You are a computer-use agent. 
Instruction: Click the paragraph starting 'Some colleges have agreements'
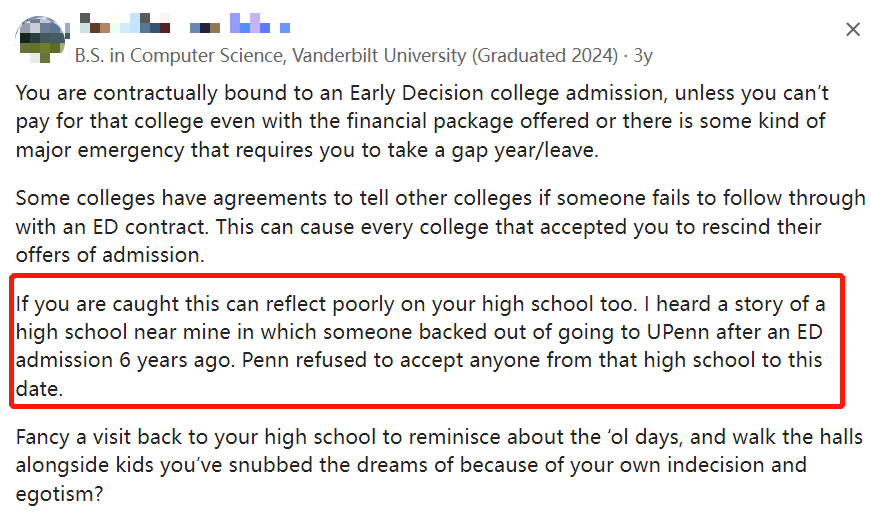[x=440, y=226]
